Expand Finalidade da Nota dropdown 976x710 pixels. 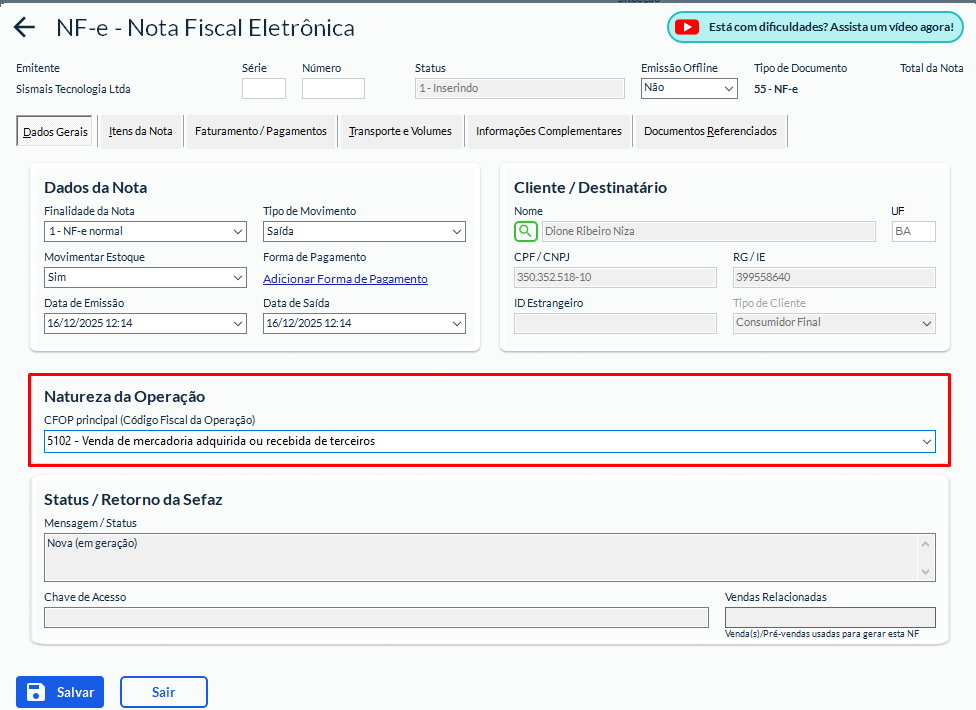coord(237,232)
